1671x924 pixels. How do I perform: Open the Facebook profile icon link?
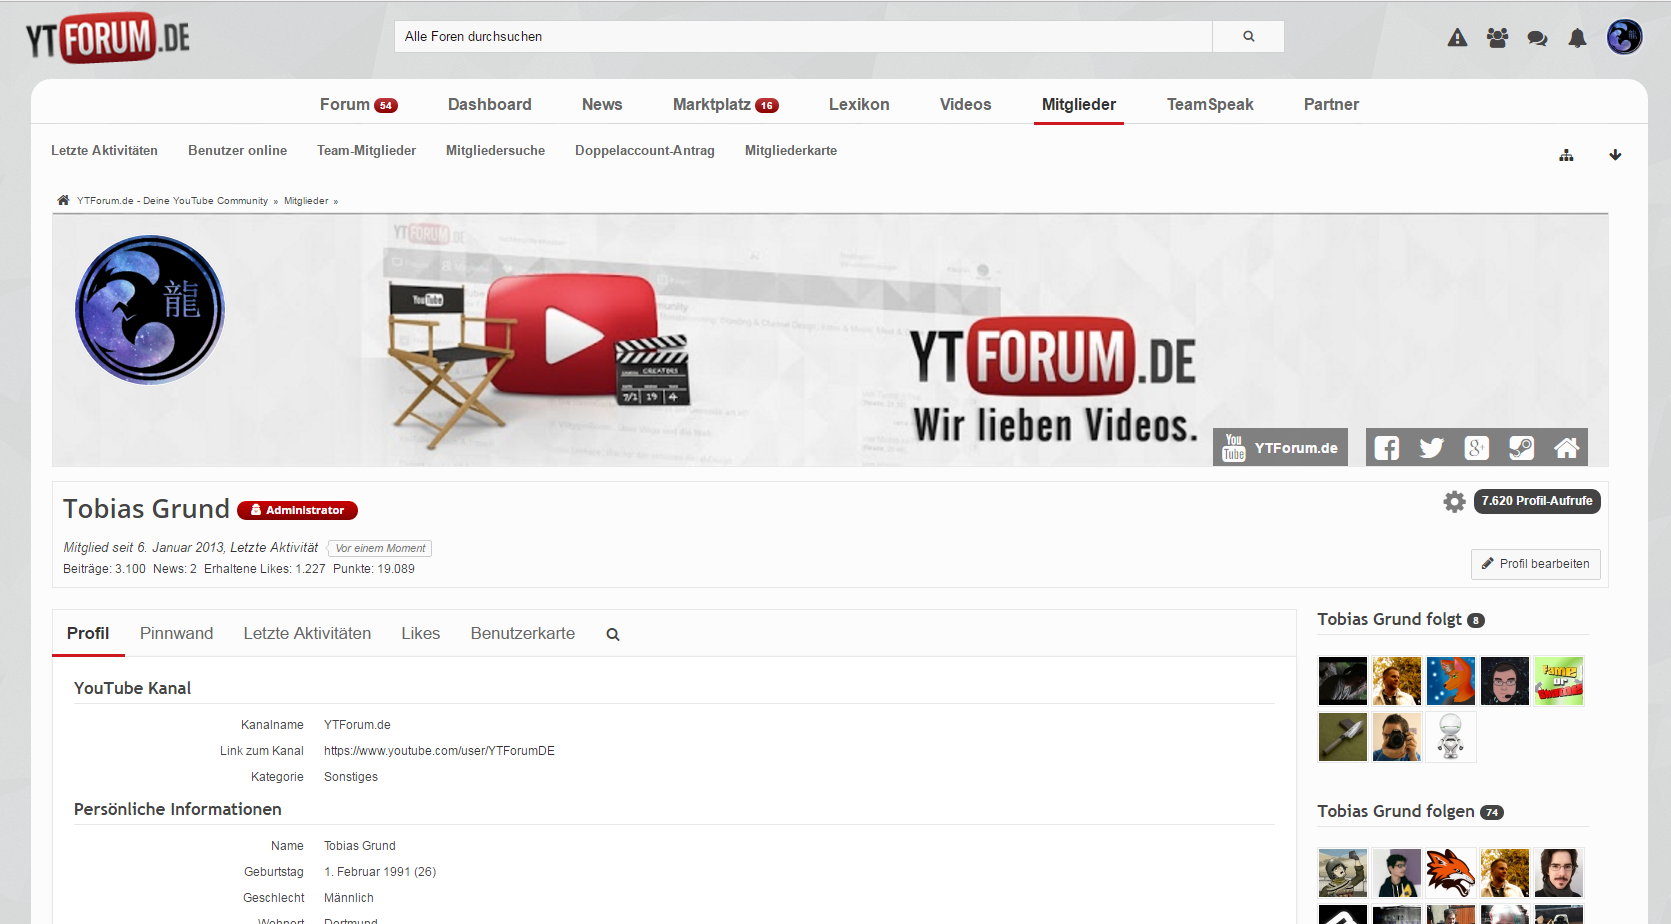click(1386, 448)
